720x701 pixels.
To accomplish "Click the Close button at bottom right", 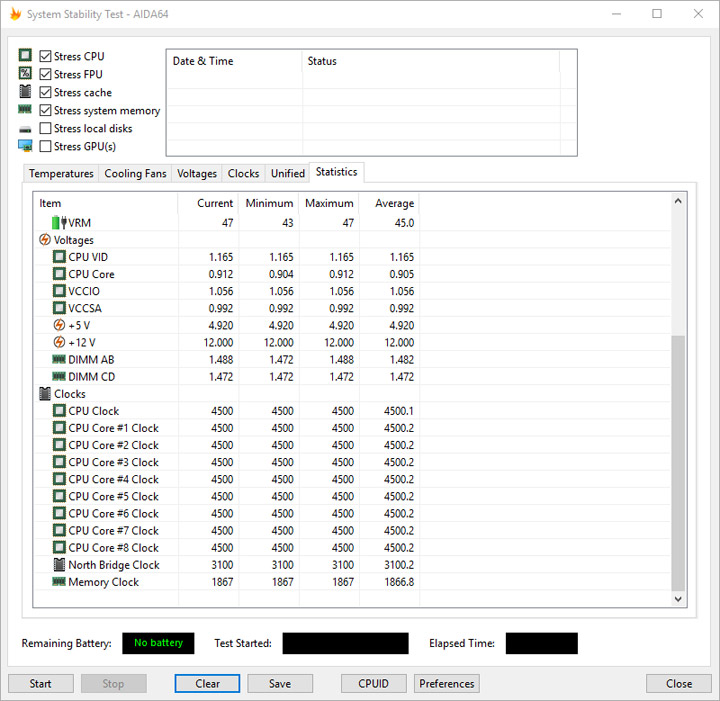I will click(679, 684).
